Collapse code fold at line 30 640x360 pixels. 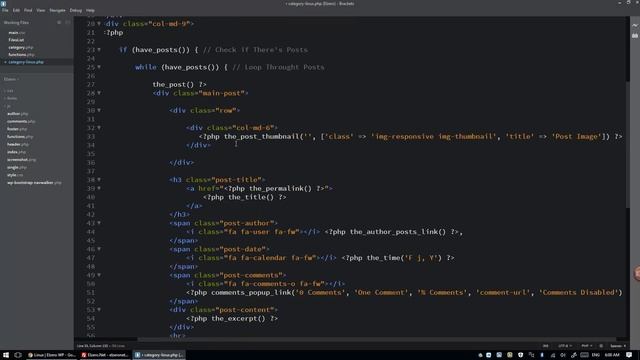[x=99, y=110]
